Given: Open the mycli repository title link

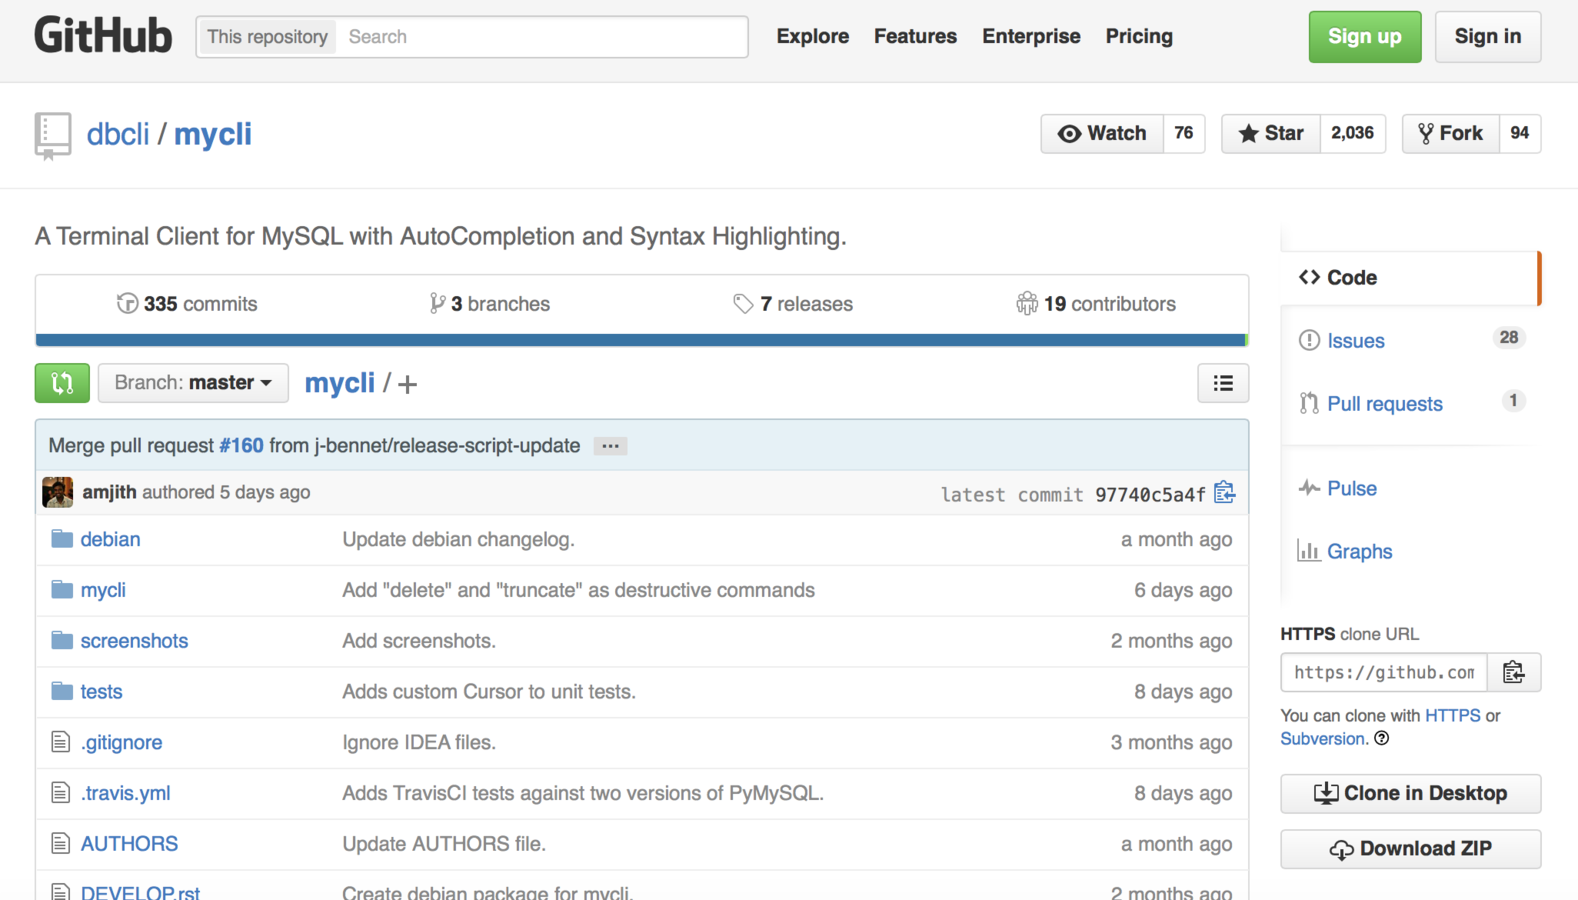Looking at the screenshot, I should [213, 134].
